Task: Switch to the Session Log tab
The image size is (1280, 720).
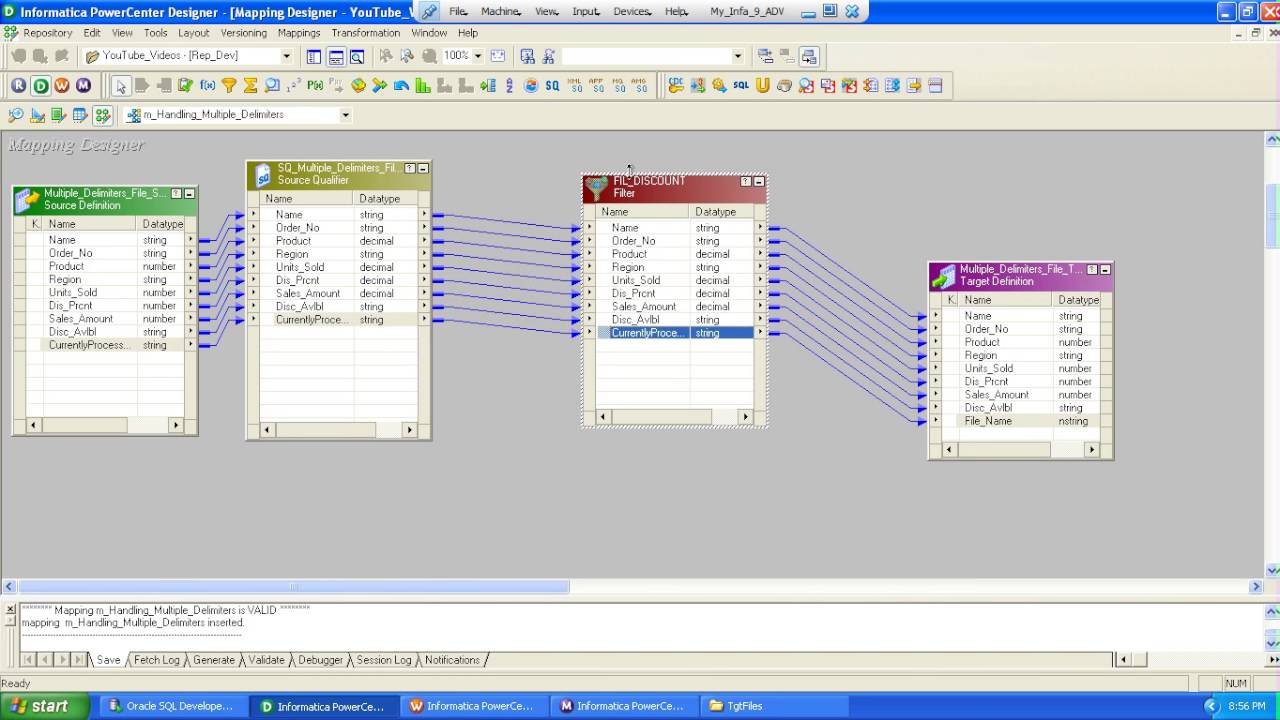Action: pyautogui.click(x=384, y=660)
